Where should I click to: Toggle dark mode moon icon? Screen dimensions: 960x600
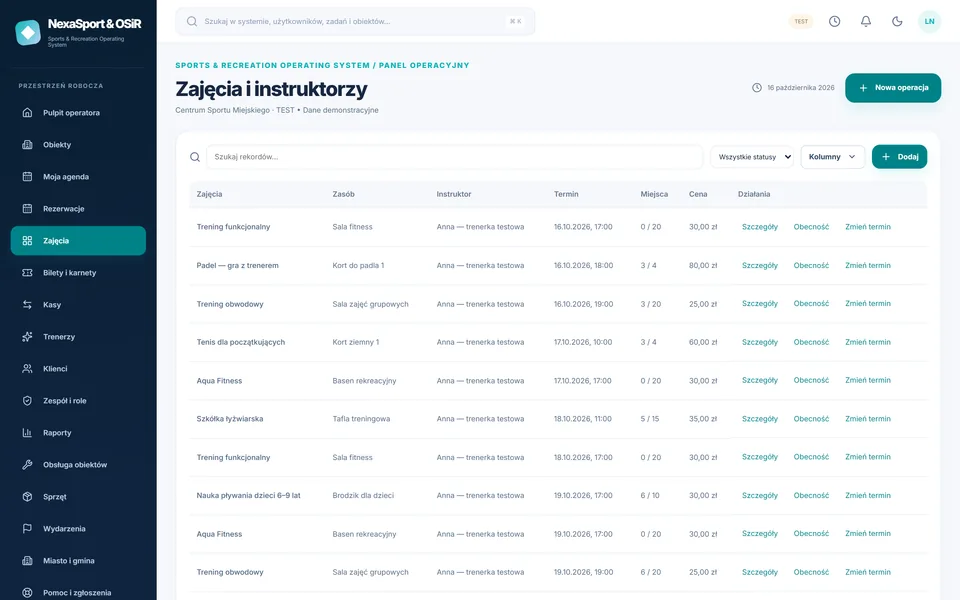[x=897, y=21]
